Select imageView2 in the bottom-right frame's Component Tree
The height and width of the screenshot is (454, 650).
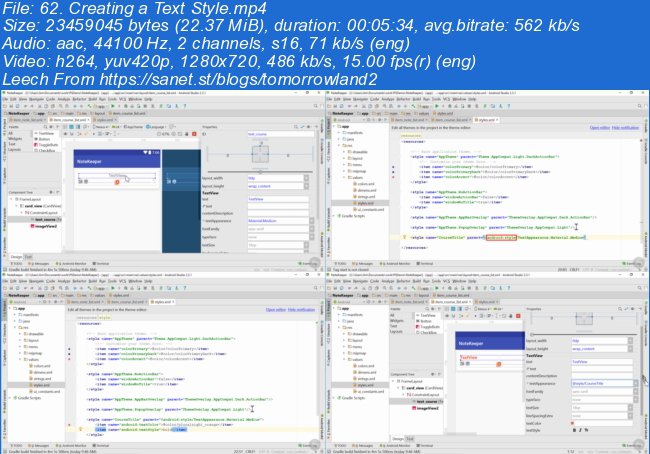[426, 408]
